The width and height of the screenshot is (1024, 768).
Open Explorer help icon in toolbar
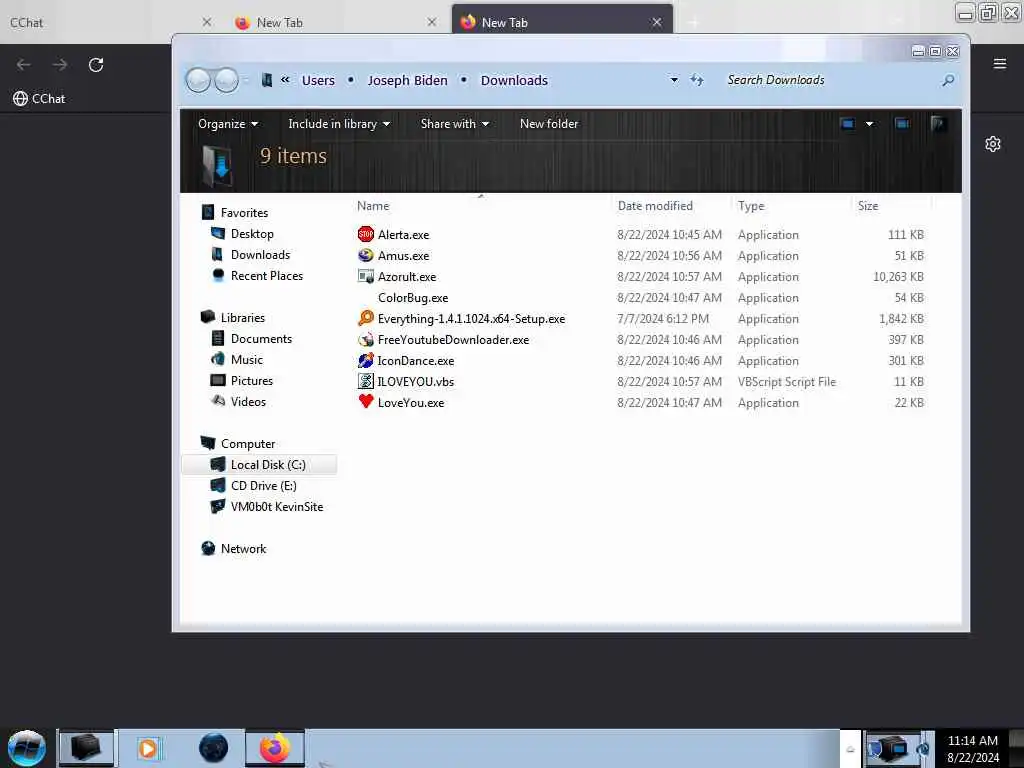(x=938, y=123)
